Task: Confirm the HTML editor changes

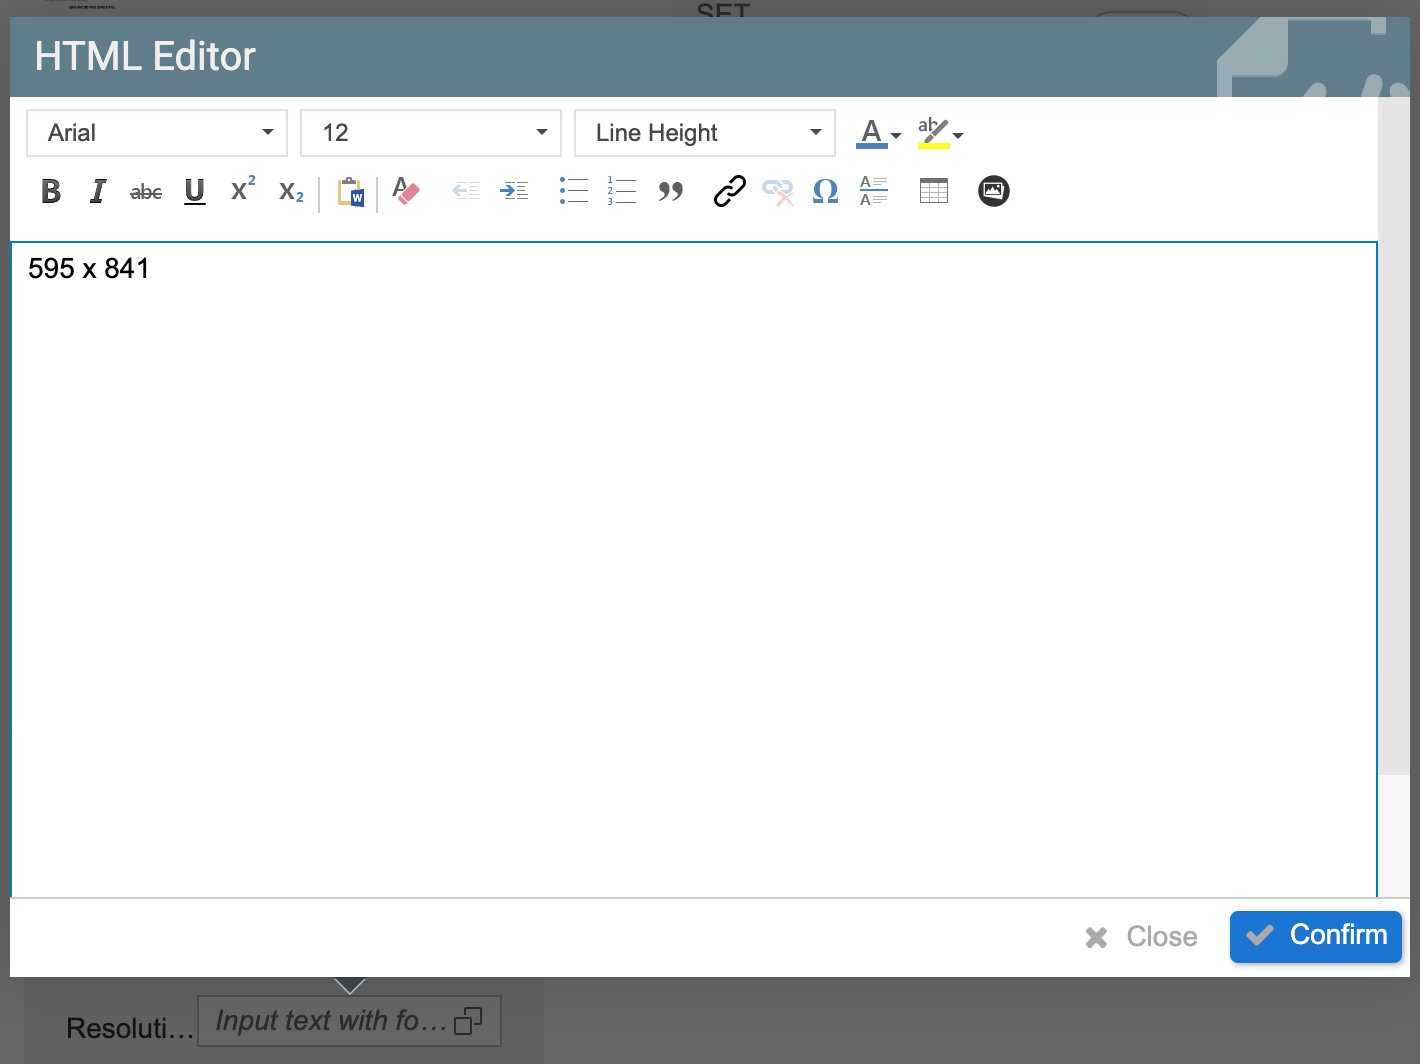Action: point(1315,936)
